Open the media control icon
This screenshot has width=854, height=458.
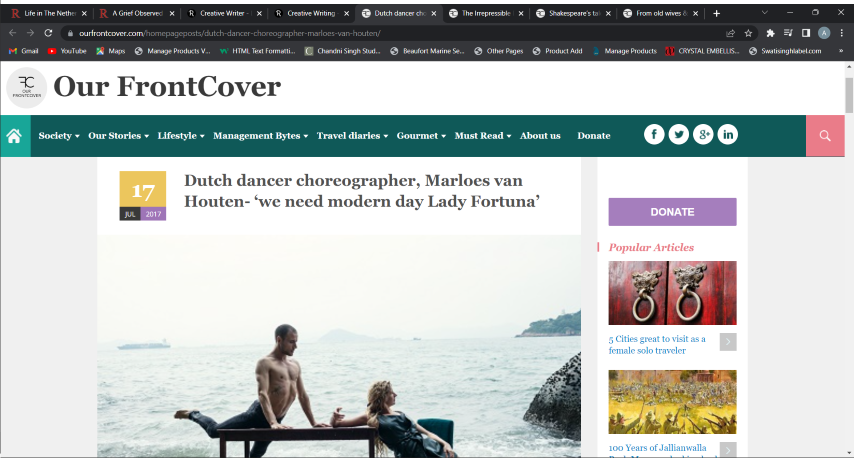[788, 33]
